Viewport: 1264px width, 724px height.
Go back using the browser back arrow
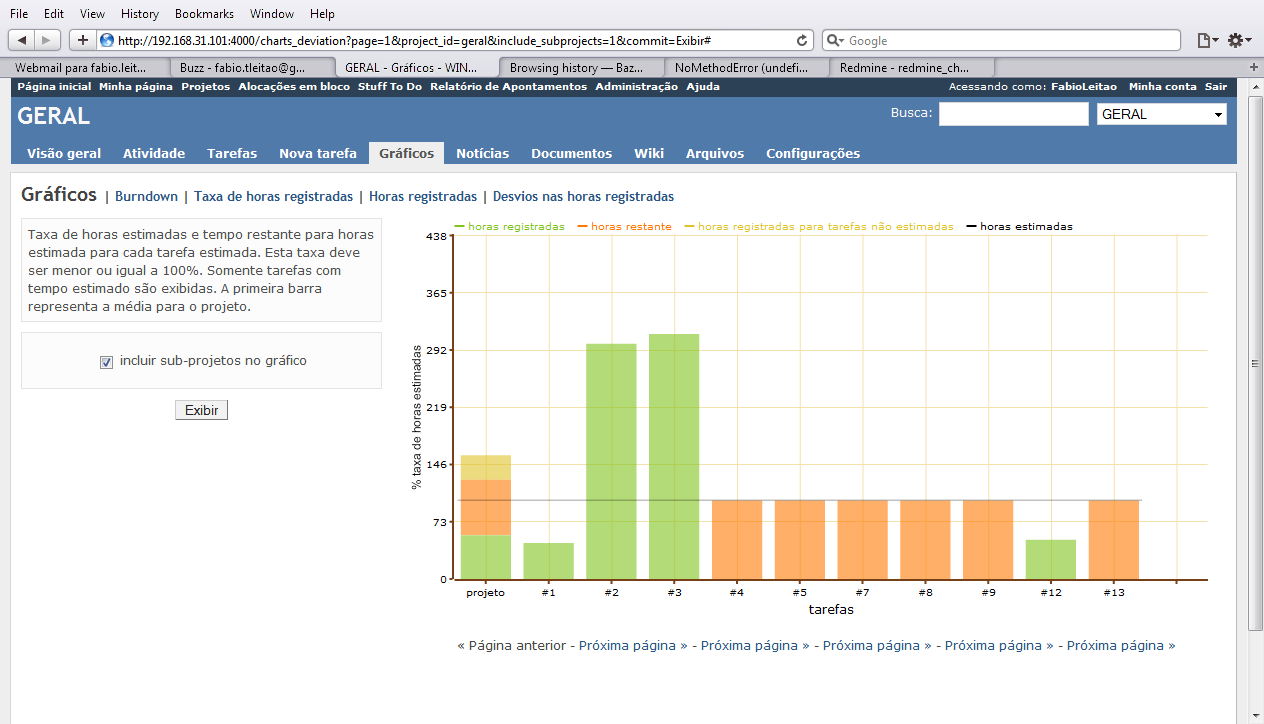[21, 40]
